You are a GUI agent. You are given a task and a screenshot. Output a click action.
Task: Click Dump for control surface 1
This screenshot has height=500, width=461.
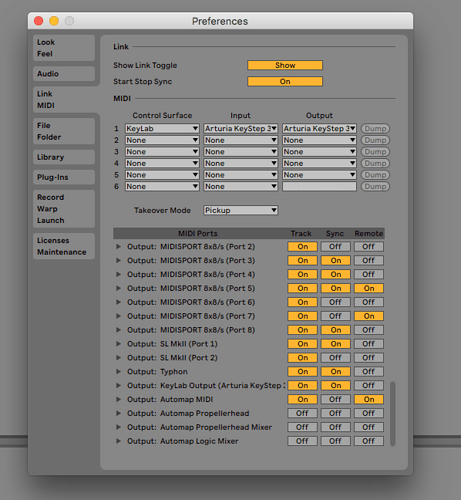[x=375, y=128]
